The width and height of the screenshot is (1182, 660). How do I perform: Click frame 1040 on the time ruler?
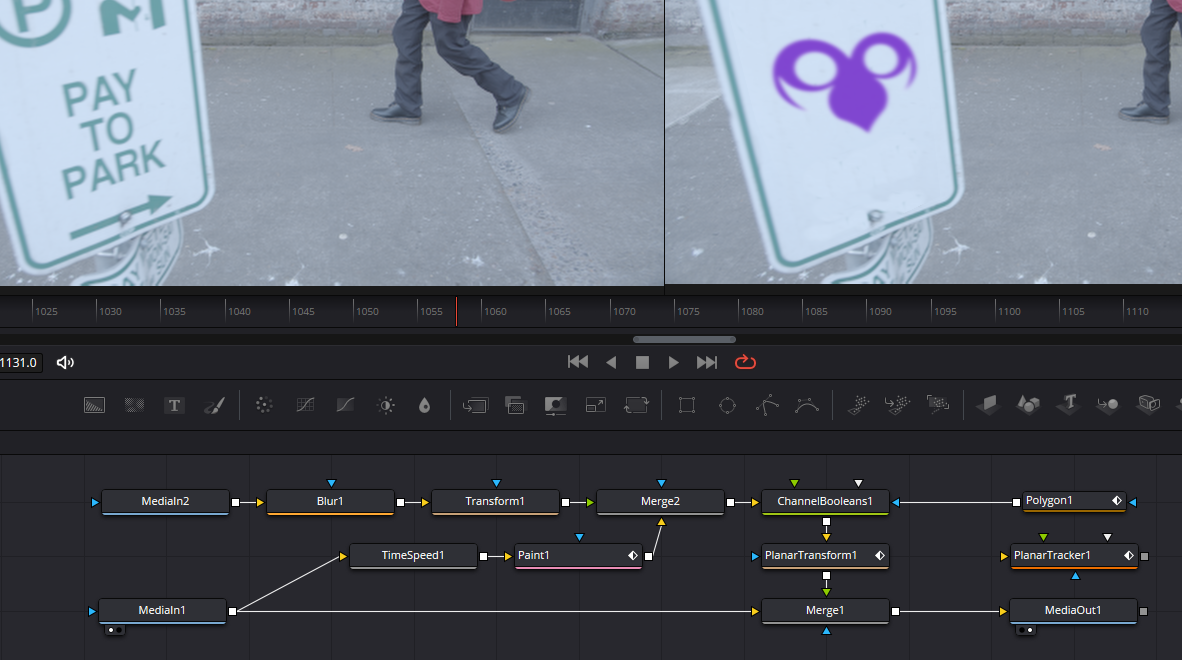pyautogui.click(x=239, y=311)
